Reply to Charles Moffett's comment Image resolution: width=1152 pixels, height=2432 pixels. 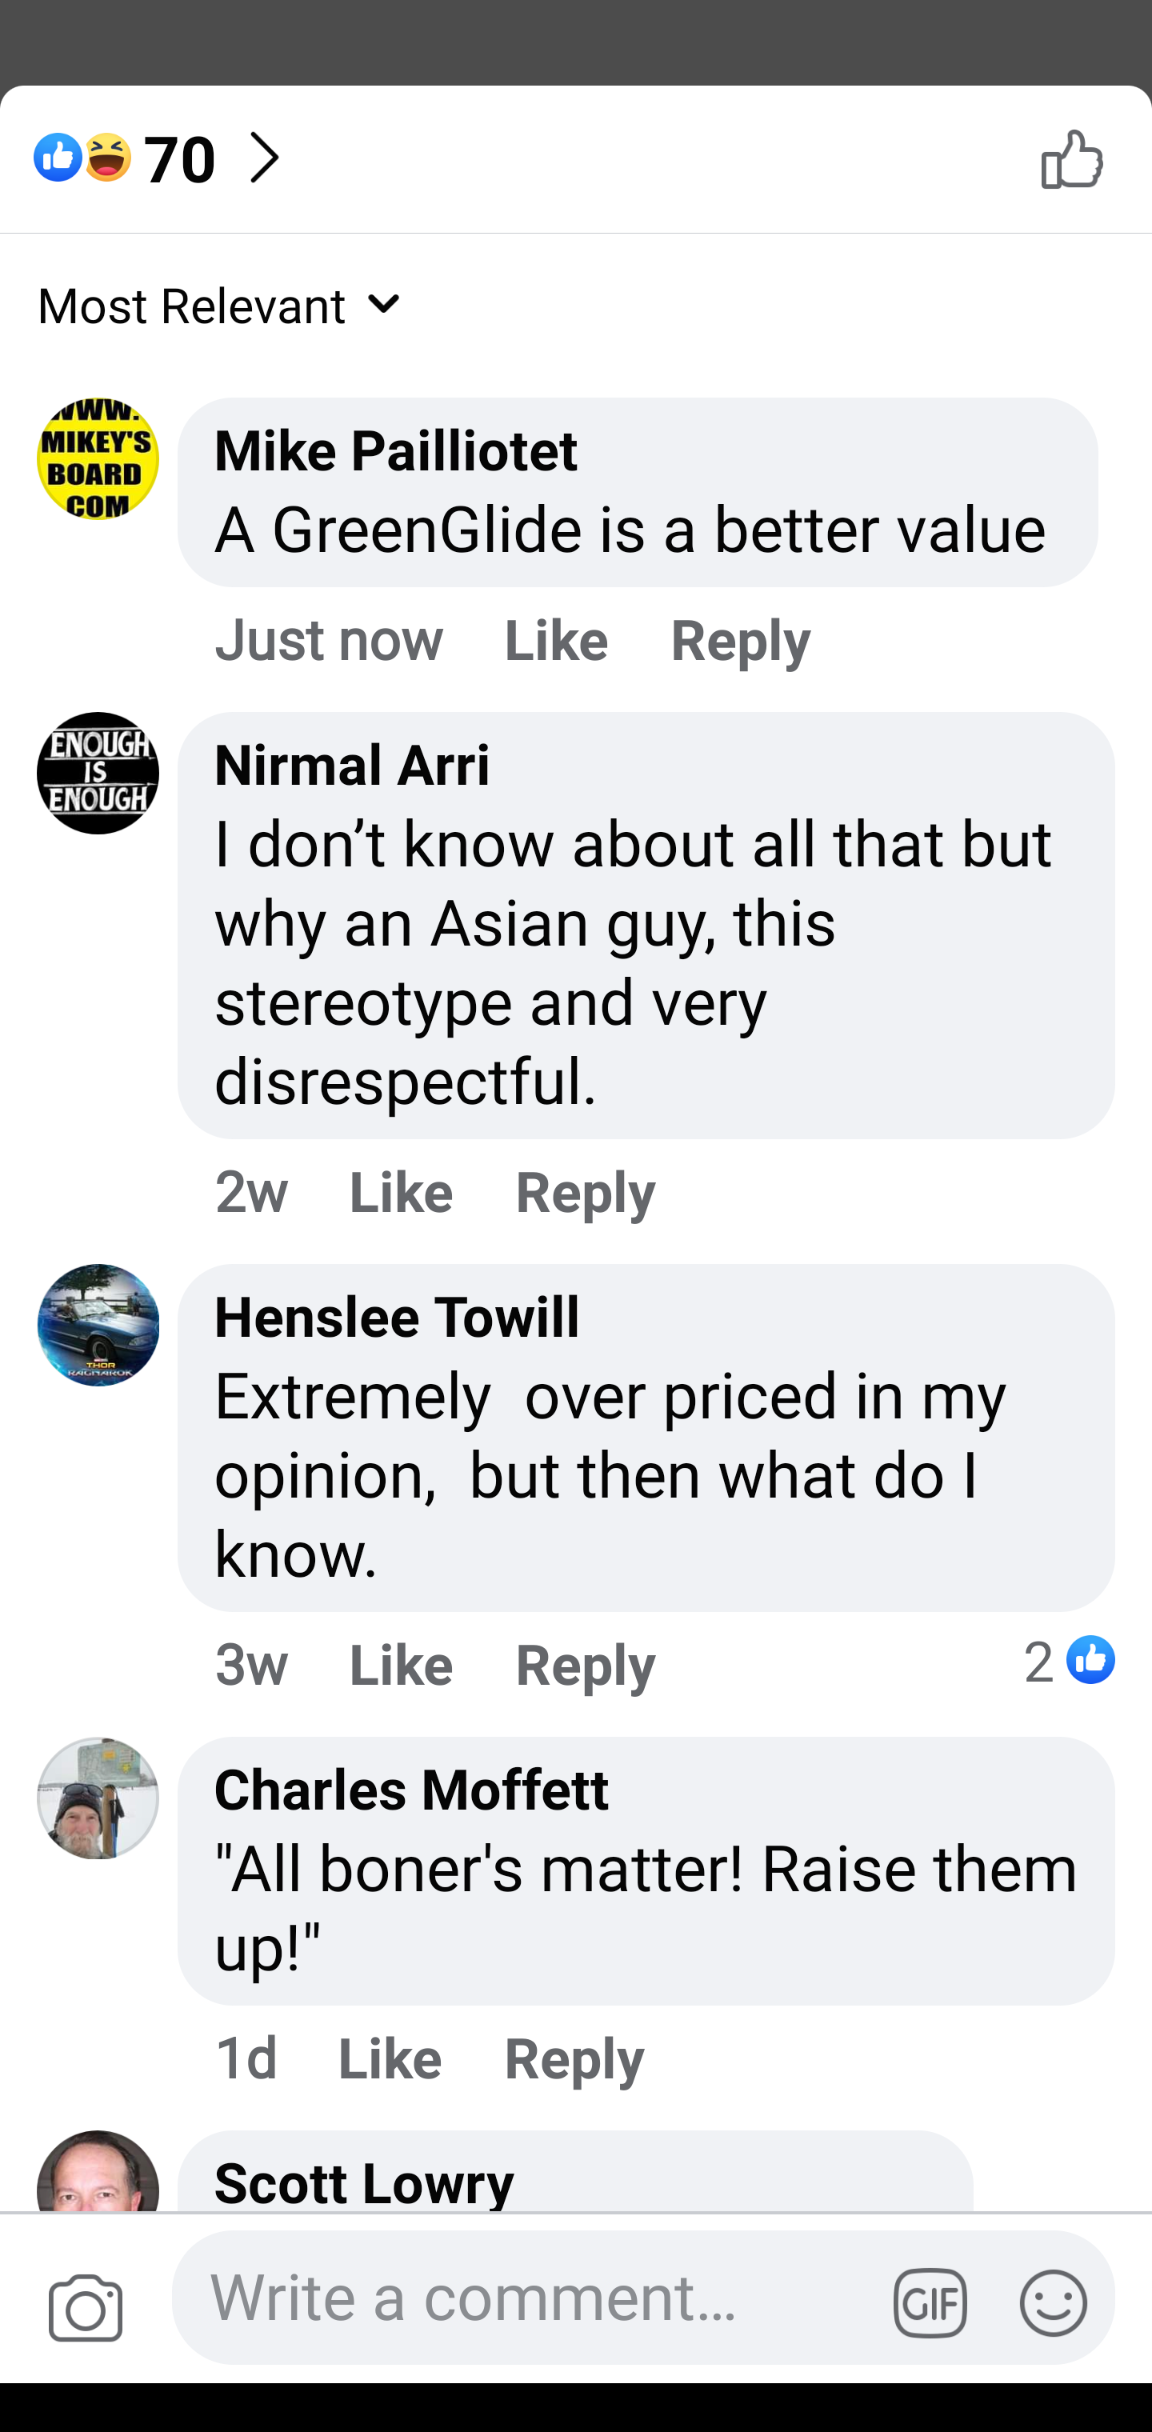click(x=574, y=2059)
